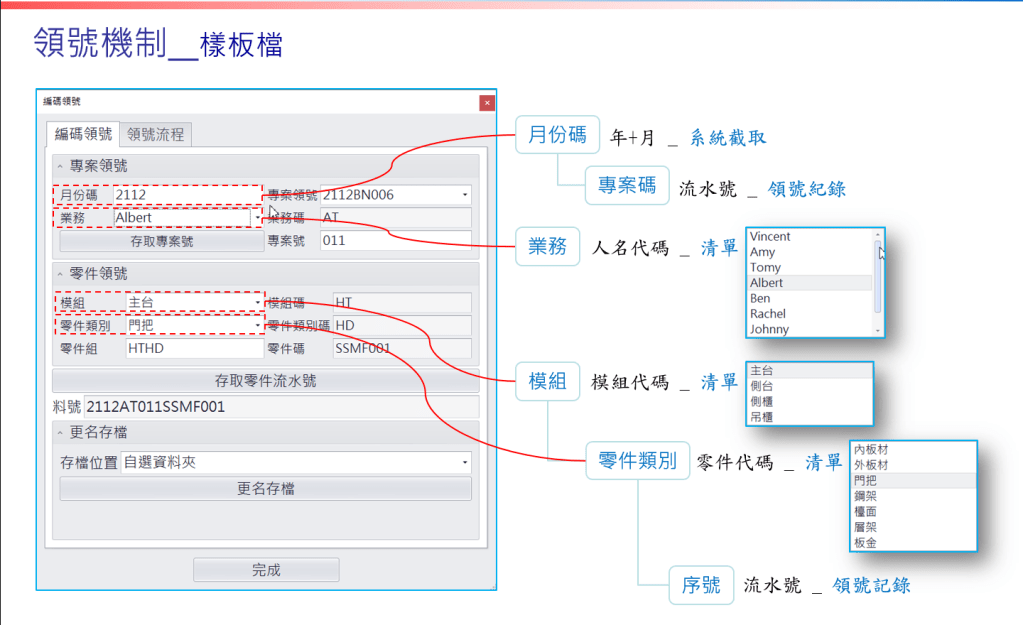Image resolution: width=1023 pixels, height=625 pixels.
Task: Click the 月份碼 field containing 2112
Action: tap(185, 195)
